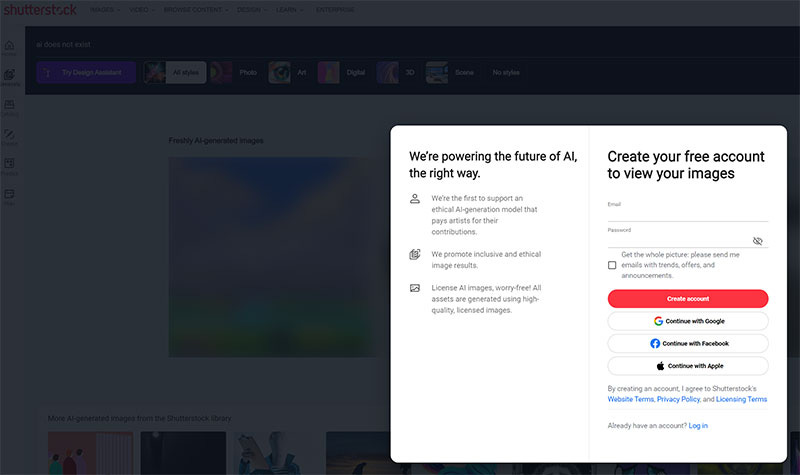Click the red Create account button

click(x=688, y=298)
